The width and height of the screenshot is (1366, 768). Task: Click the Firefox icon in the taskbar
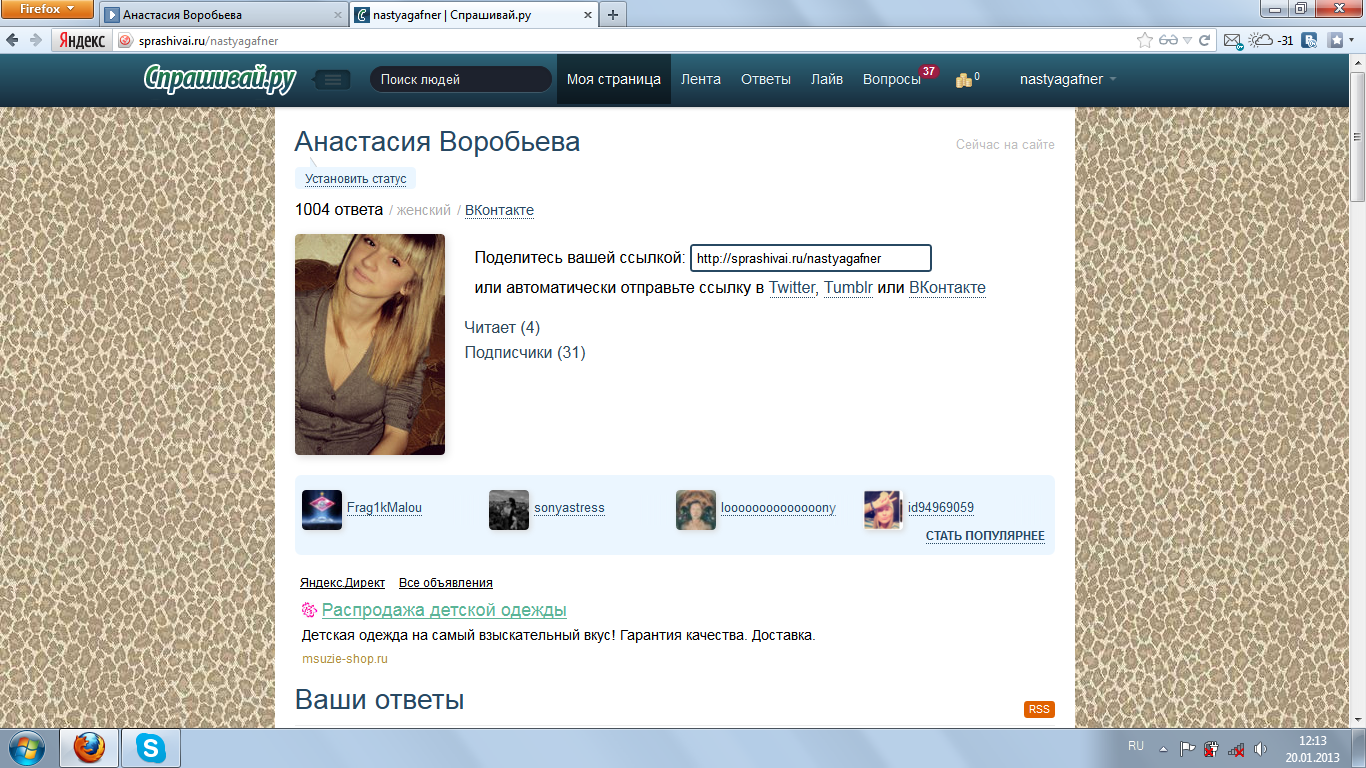tap(89, 747)
